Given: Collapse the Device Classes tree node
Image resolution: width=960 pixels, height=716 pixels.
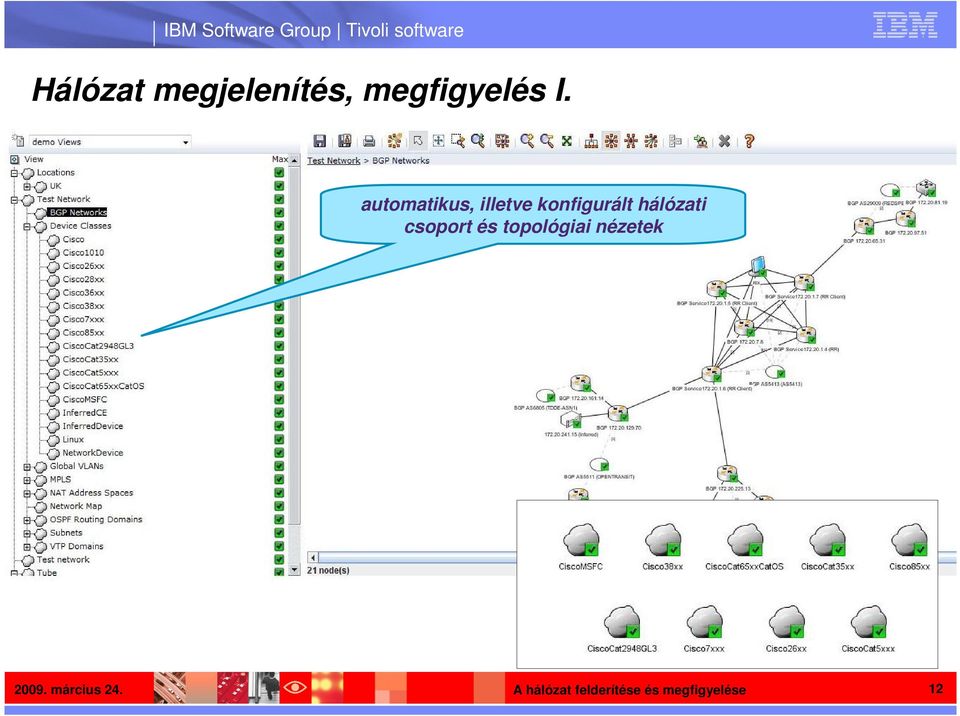Looking at the screenshot, I should click(27, 227).
